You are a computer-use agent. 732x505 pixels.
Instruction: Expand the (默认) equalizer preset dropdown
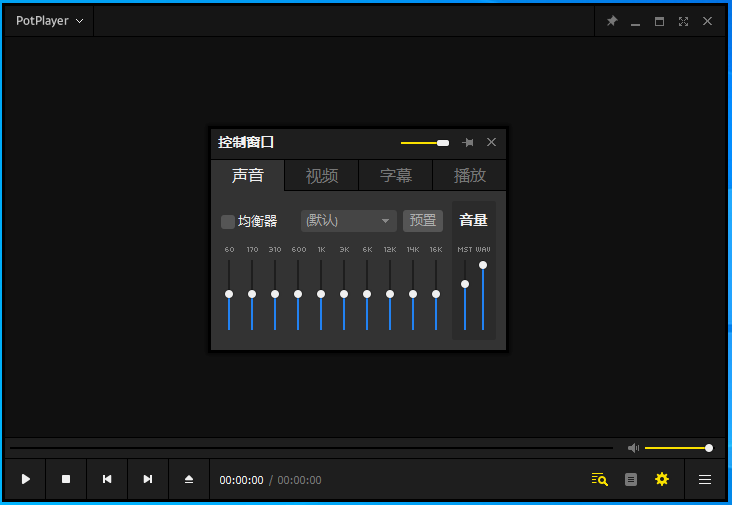coord(349,221)
